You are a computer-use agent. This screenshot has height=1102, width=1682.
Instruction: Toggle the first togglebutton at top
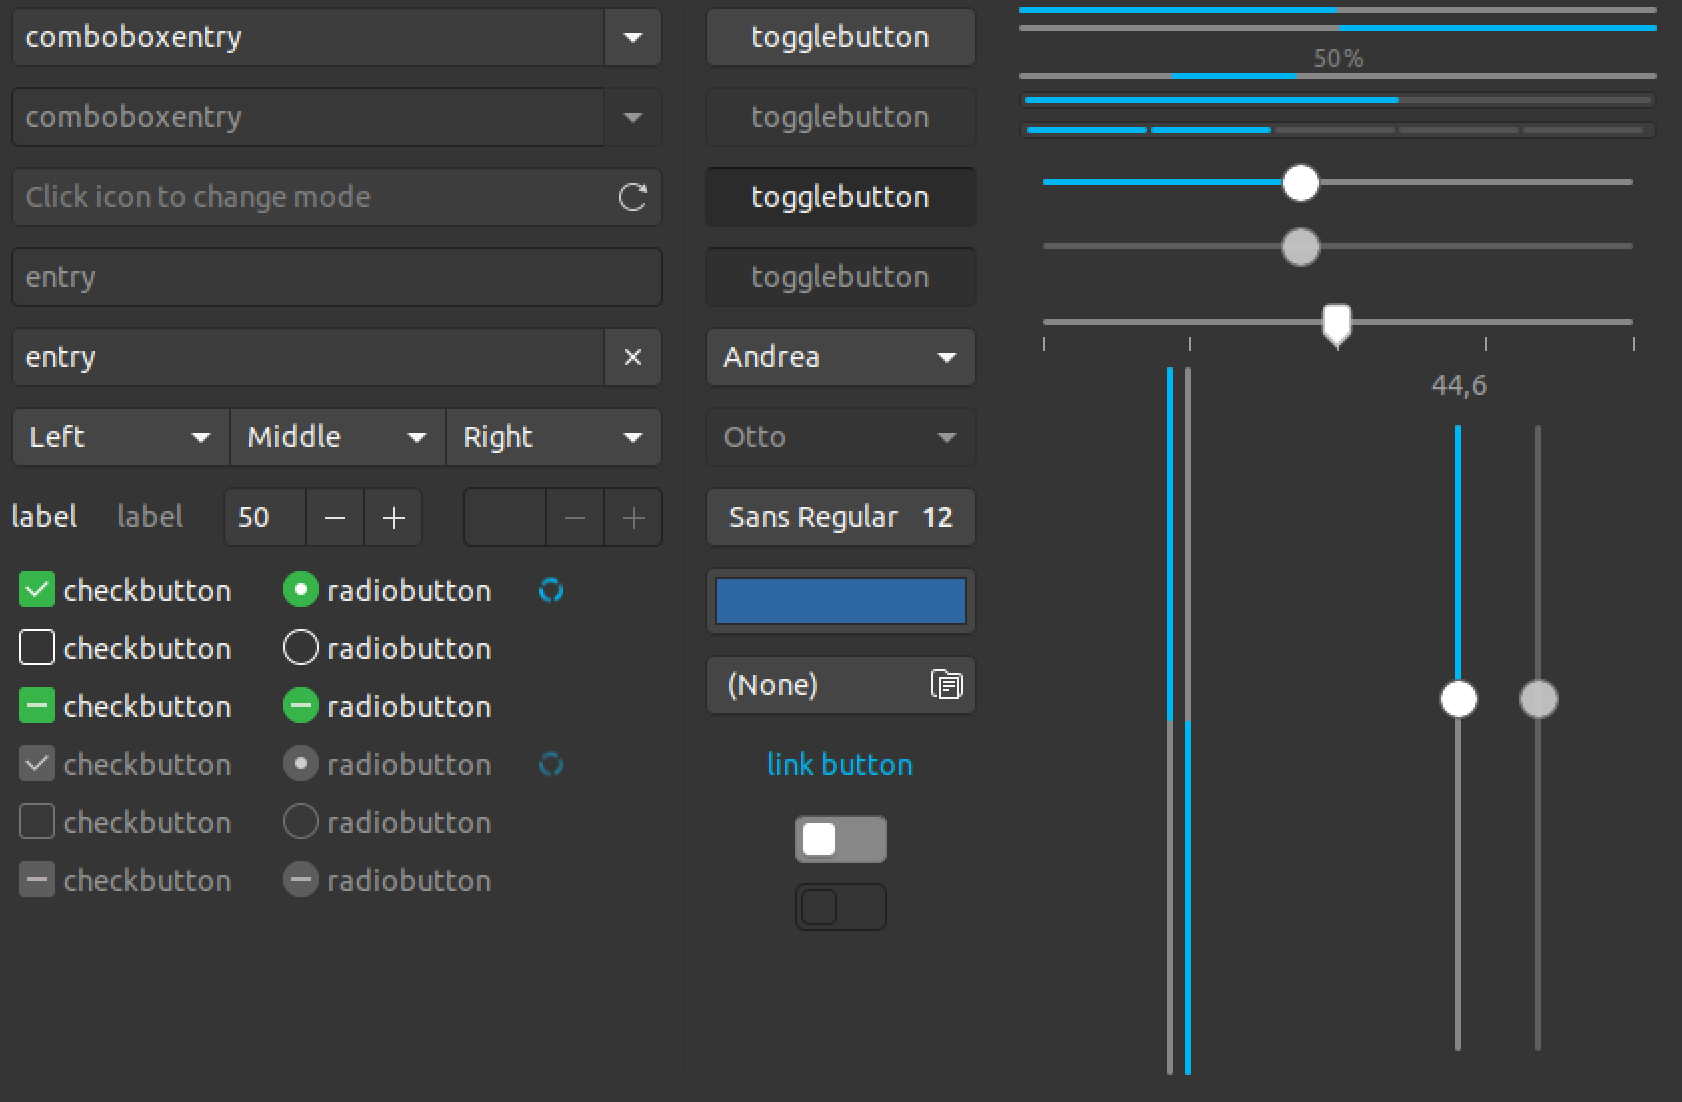tap(841, 37)
